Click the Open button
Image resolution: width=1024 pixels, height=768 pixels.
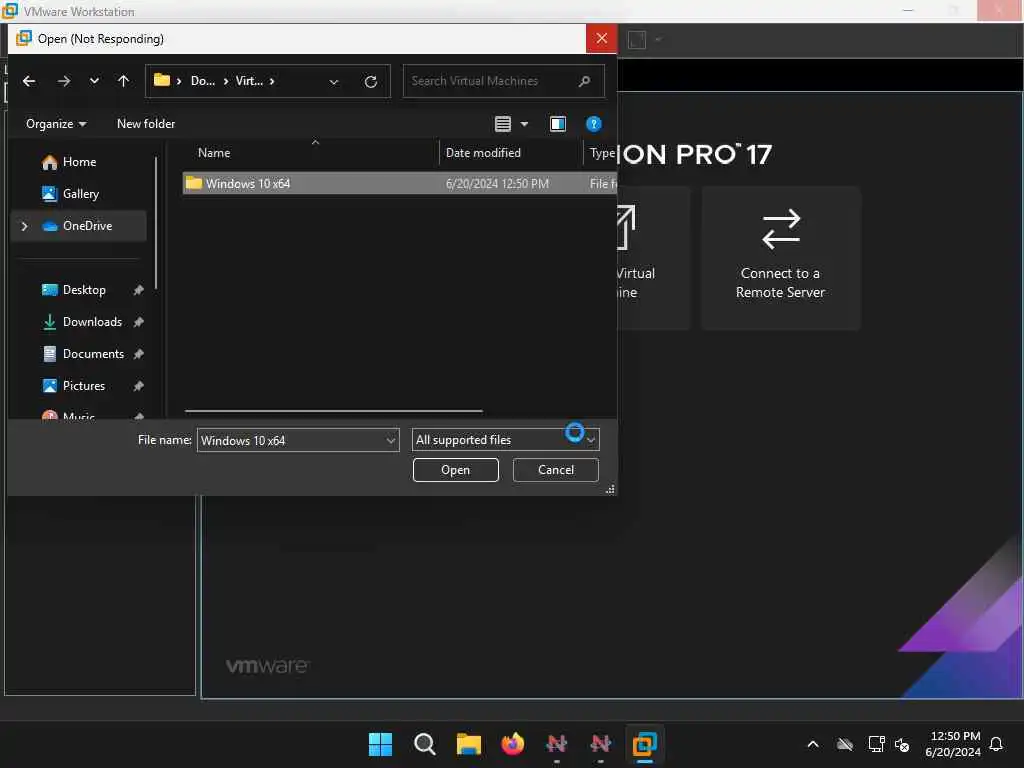[x=455, y=470]
